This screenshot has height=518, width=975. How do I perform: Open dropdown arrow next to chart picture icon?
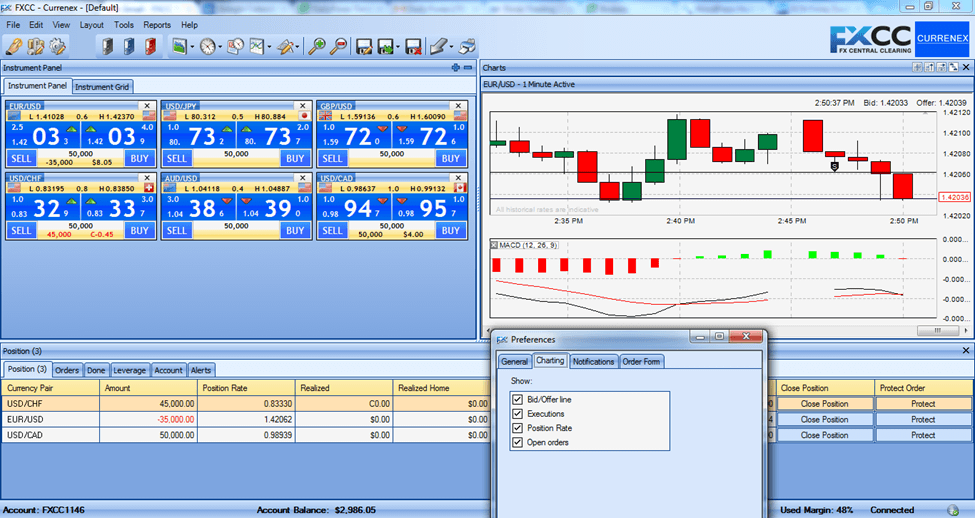(x=192, y=47)
